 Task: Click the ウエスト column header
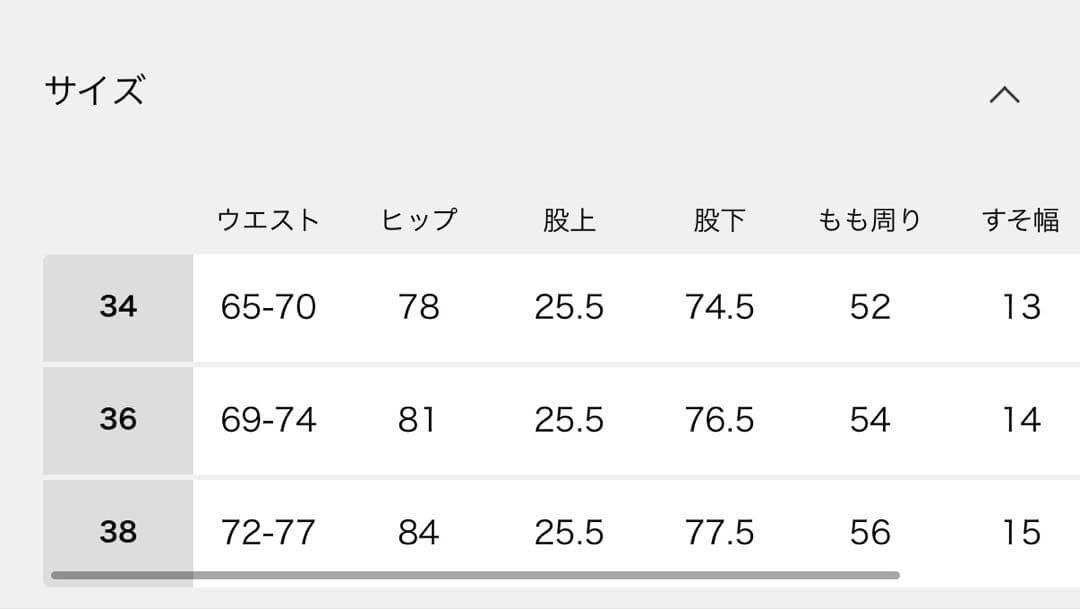[268, 220]
